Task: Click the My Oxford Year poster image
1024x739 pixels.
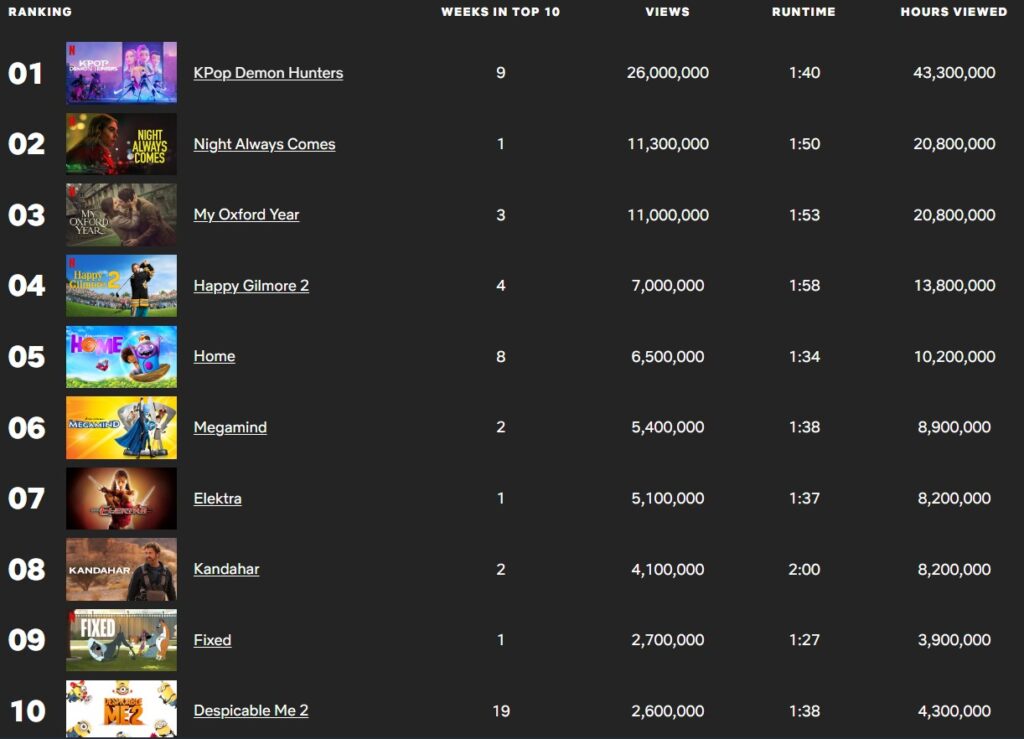Action: 121,215
